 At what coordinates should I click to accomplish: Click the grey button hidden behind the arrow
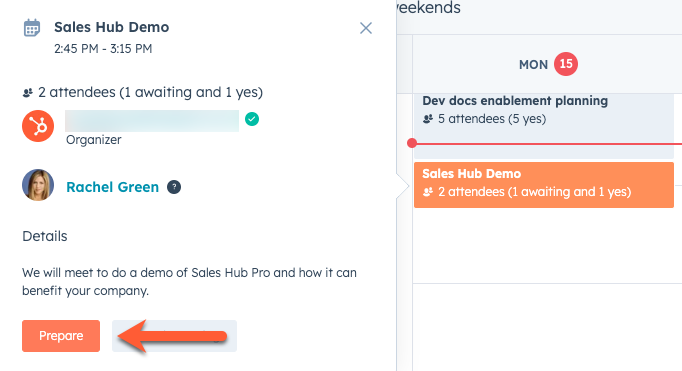click(174, 336)
